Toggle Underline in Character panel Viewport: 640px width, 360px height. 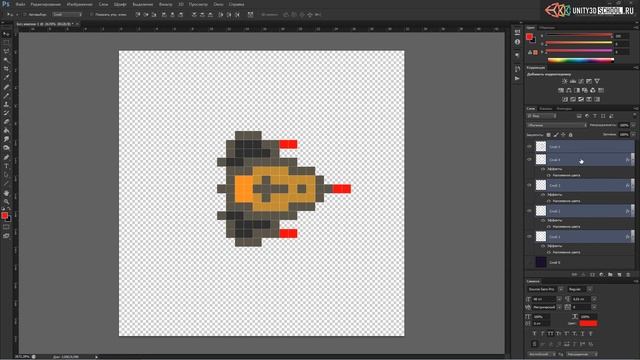[582, 334]
